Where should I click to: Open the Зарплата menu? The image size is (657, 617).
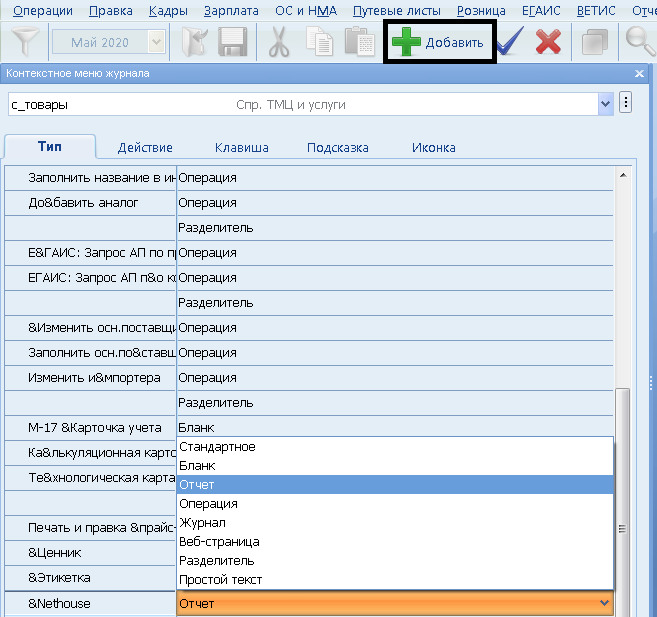230,11
